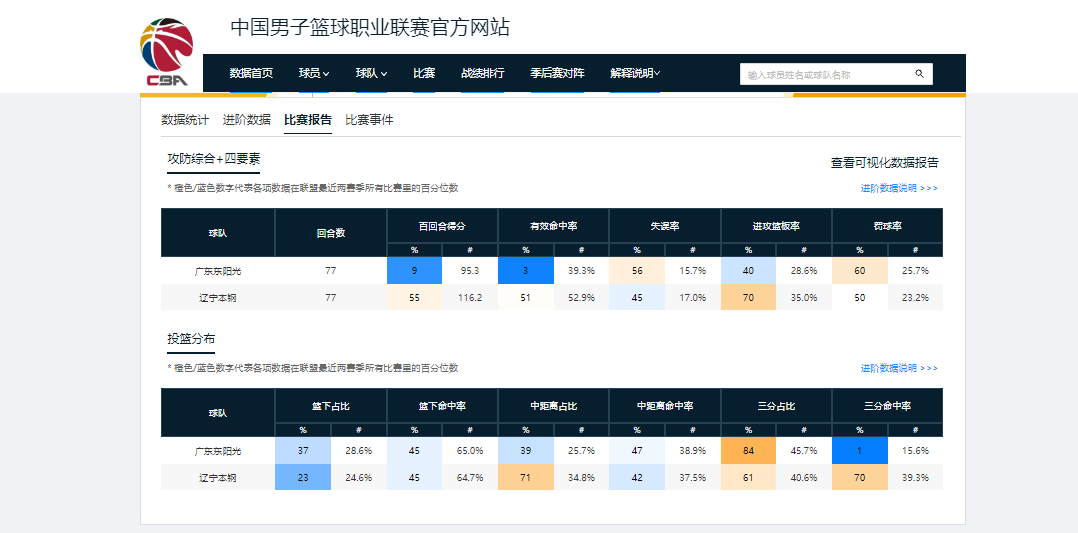This screenshot has height=533, width=1078.
Task: Go to 数据首页 in the navigation bar
Action: tap(251, 73)
